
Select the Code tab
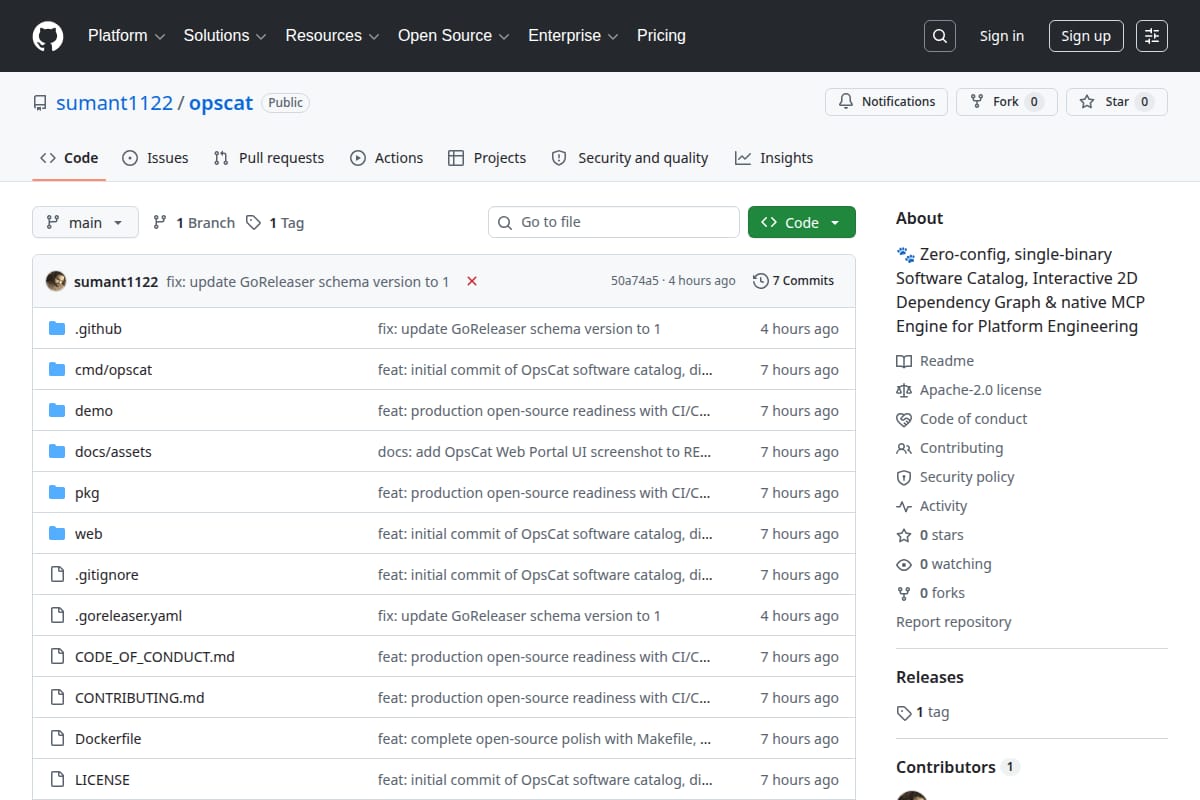[69, 158]
